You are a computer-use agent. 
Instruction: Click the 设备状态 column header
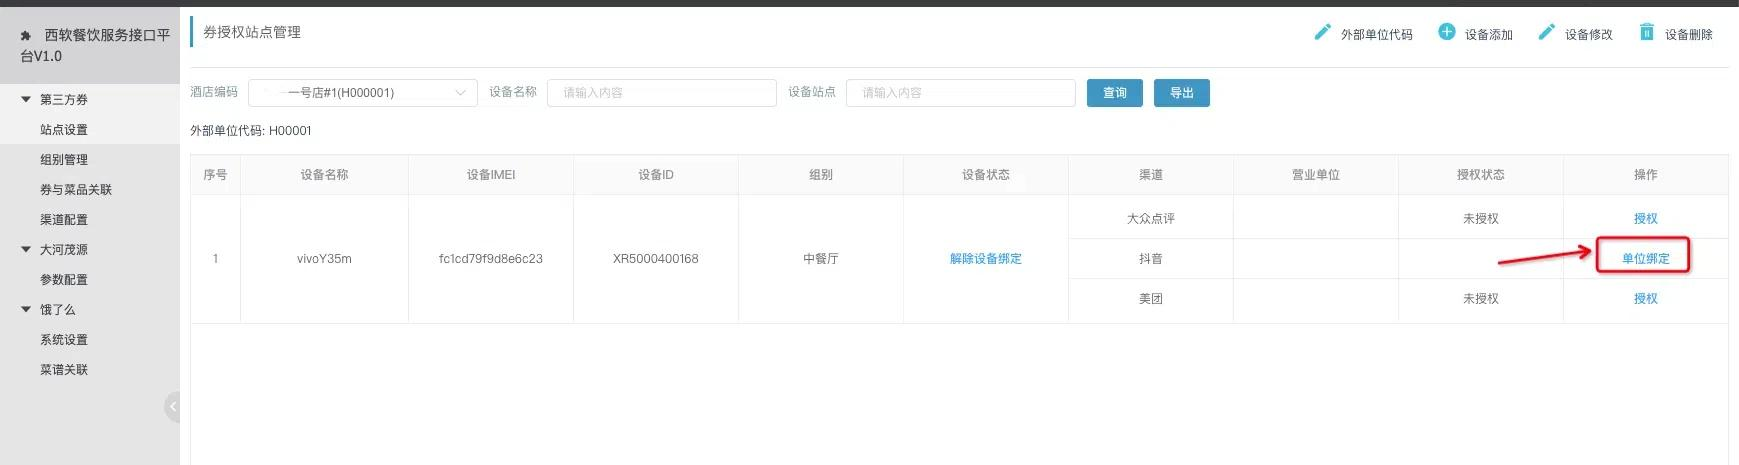(986, 174)
